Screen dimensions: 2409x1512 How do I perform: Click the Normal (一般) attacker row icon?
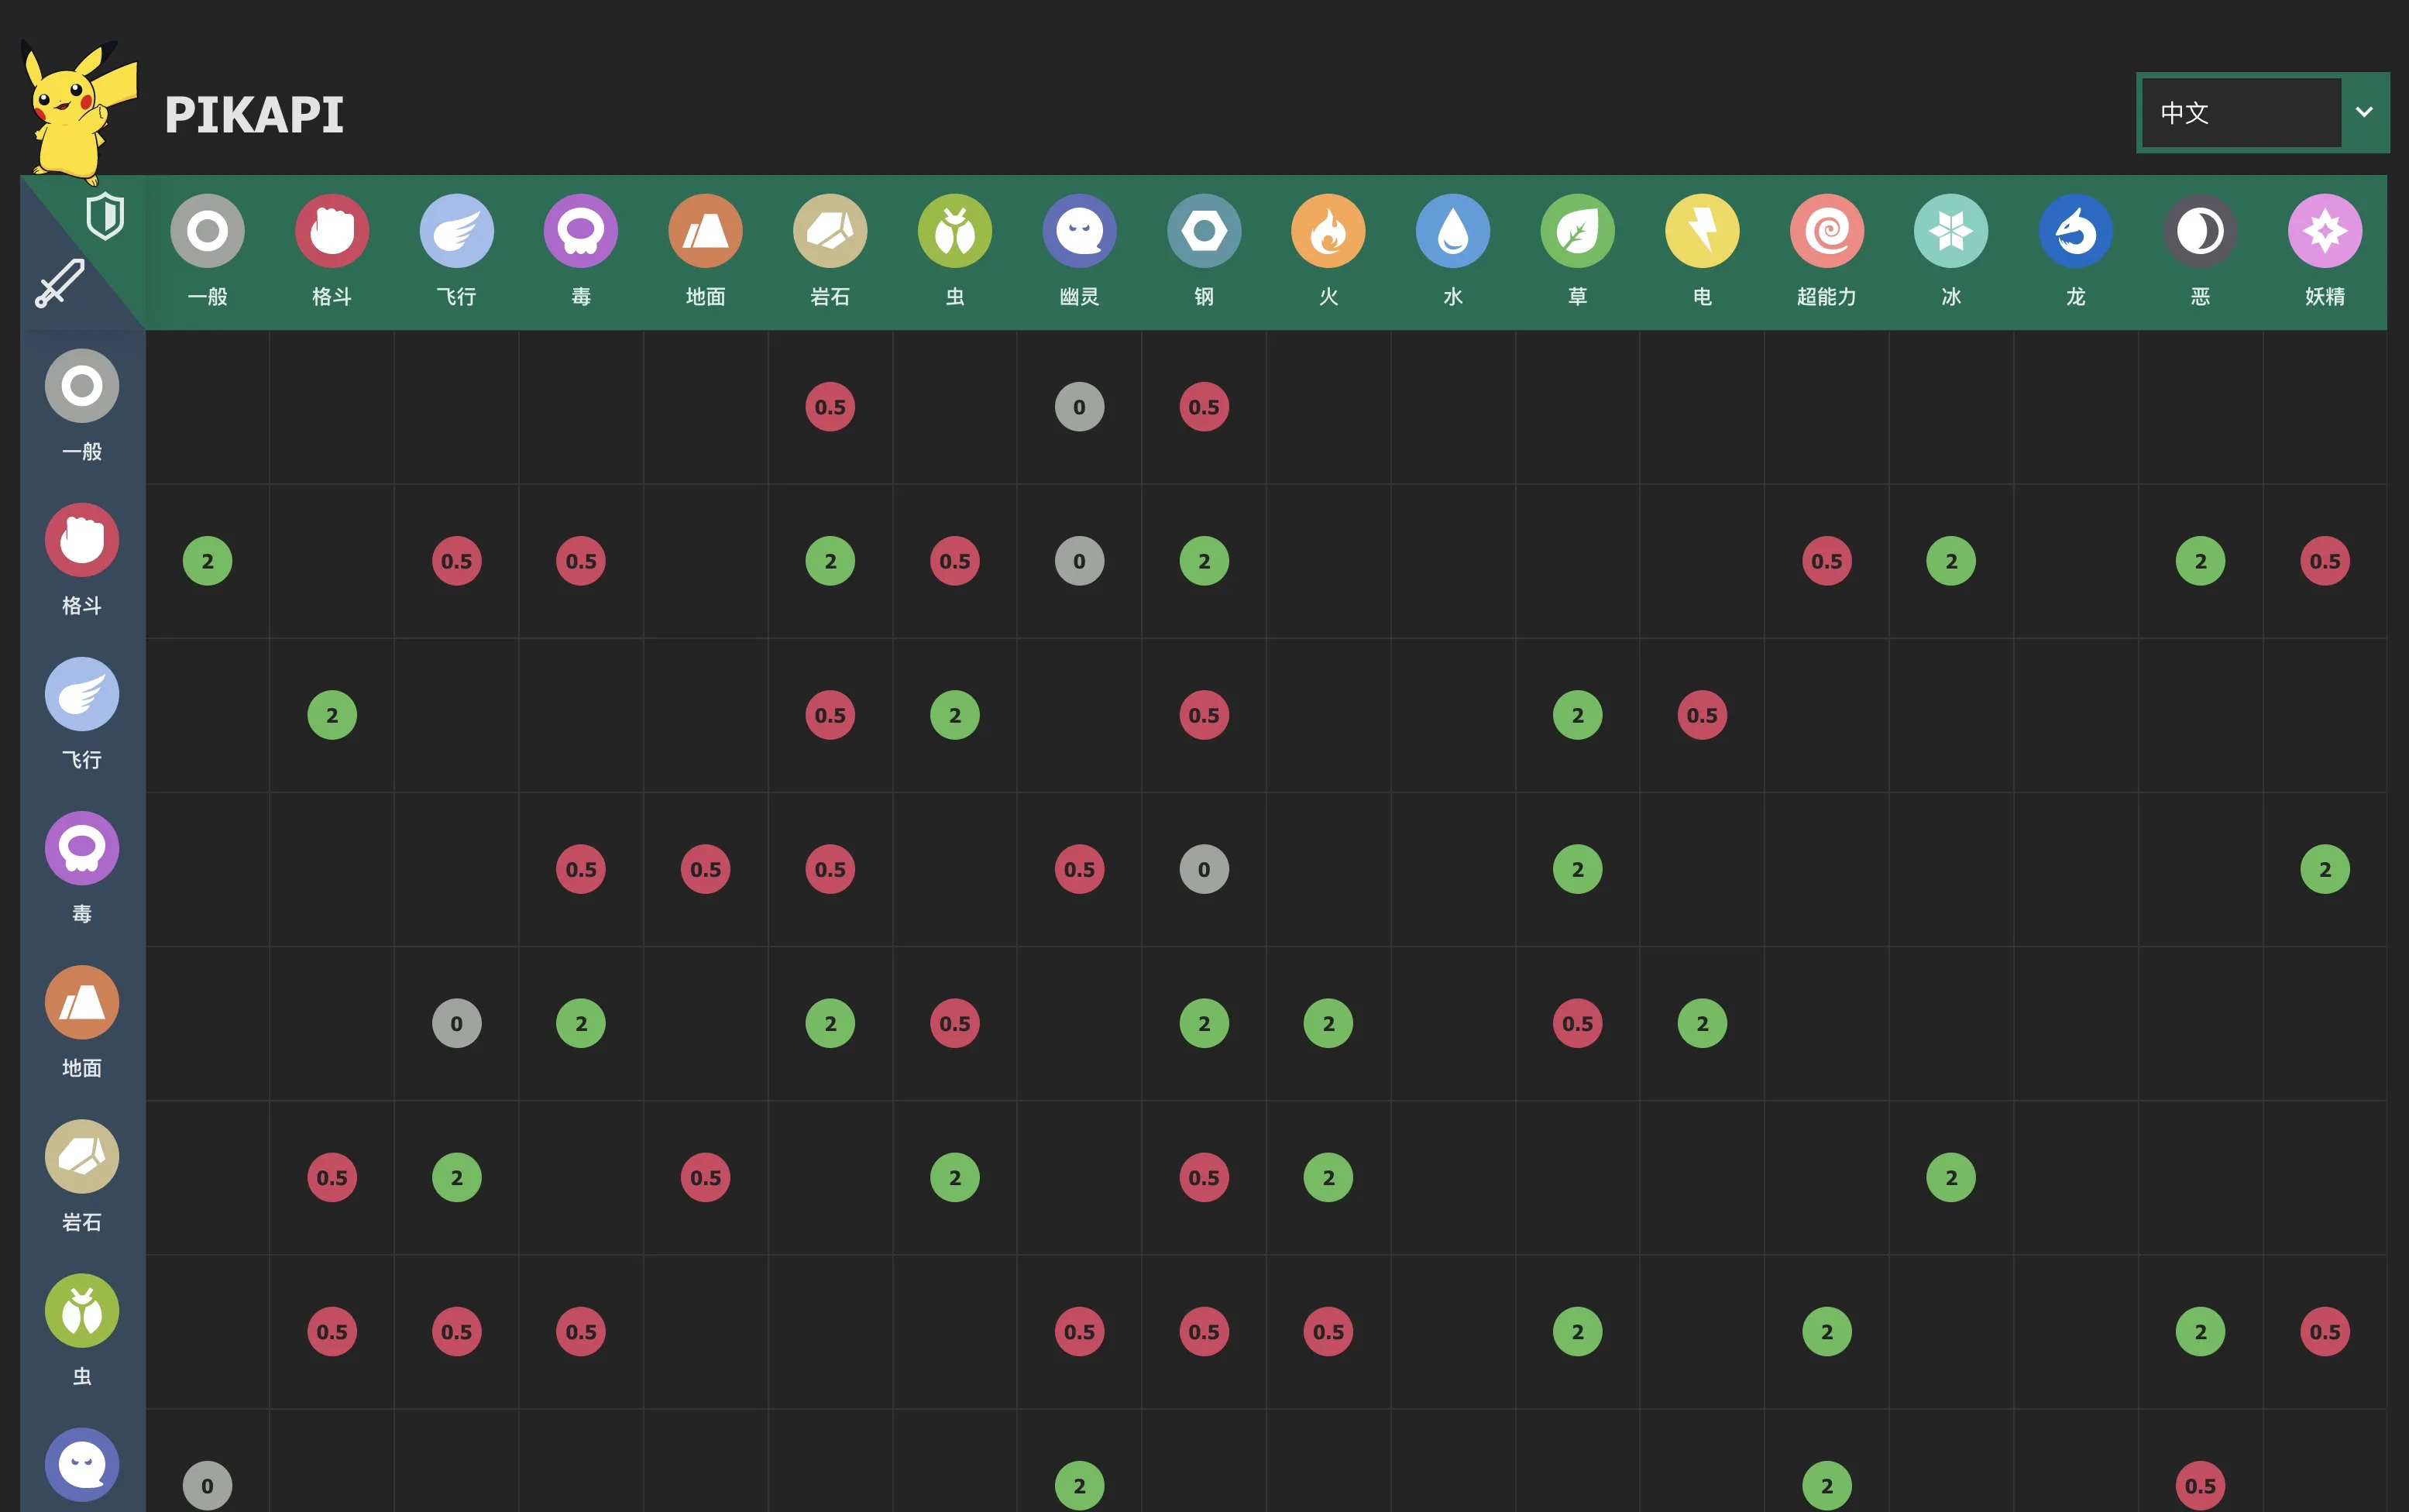82,386
